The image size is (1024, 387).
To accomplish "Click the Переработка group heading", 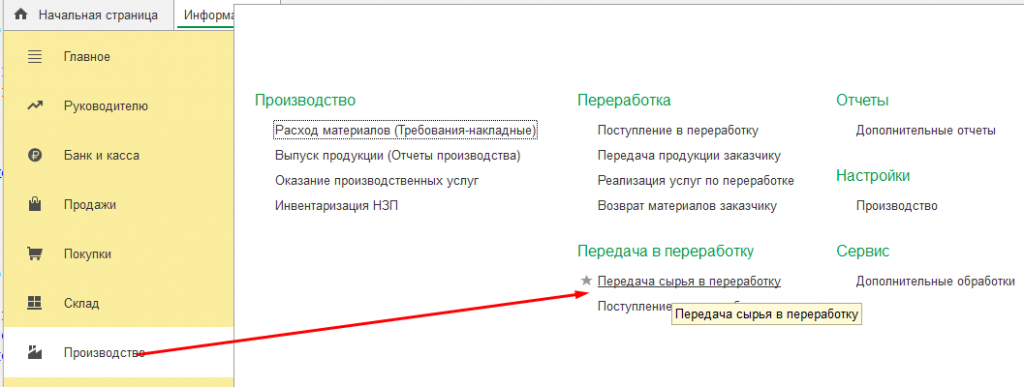I will (x=624, y=101).
